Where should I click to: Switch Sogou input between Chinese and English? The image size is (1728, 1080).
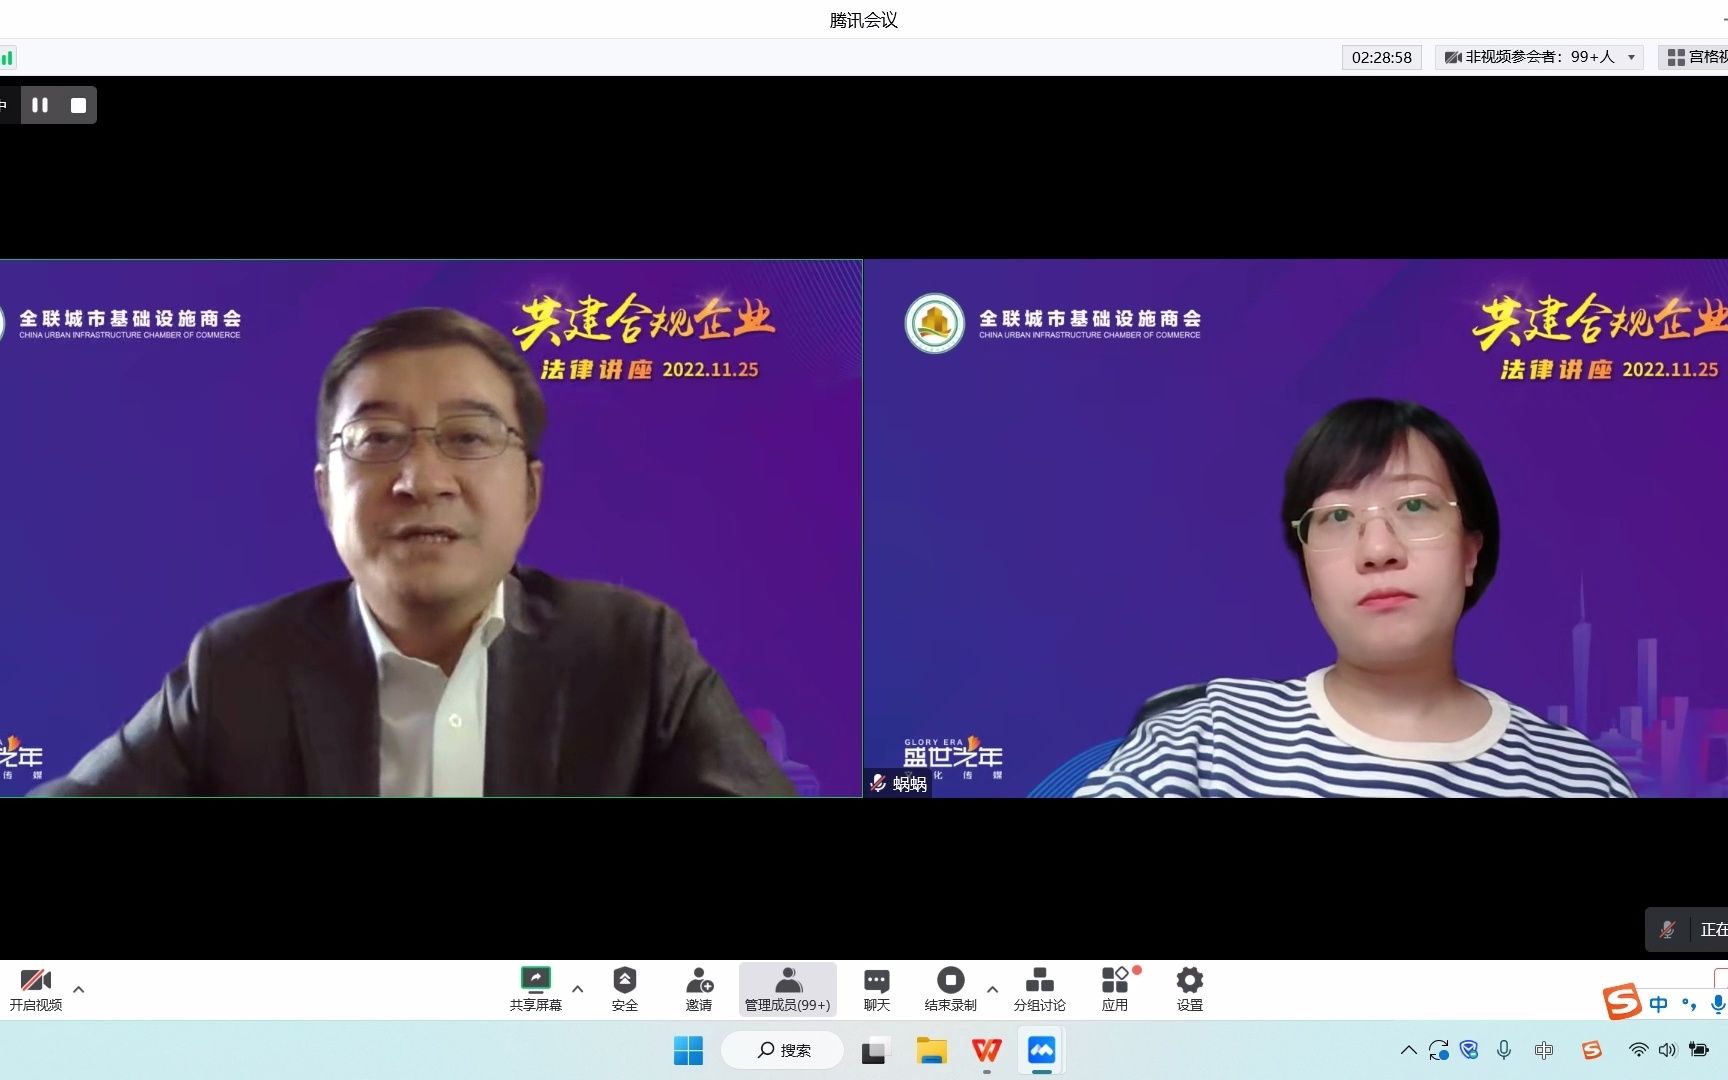(x=1659, y=1004)
